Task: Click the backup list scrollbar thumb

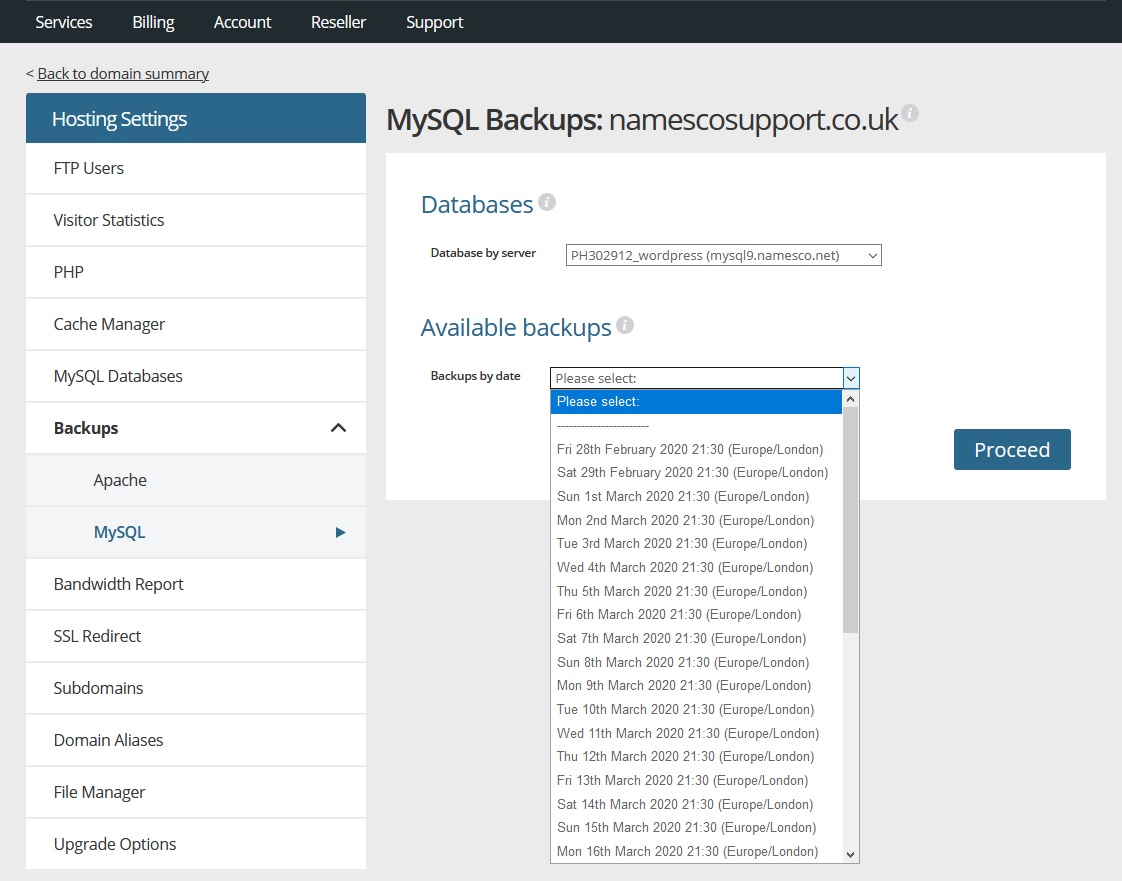Action: tap(850, 520)
